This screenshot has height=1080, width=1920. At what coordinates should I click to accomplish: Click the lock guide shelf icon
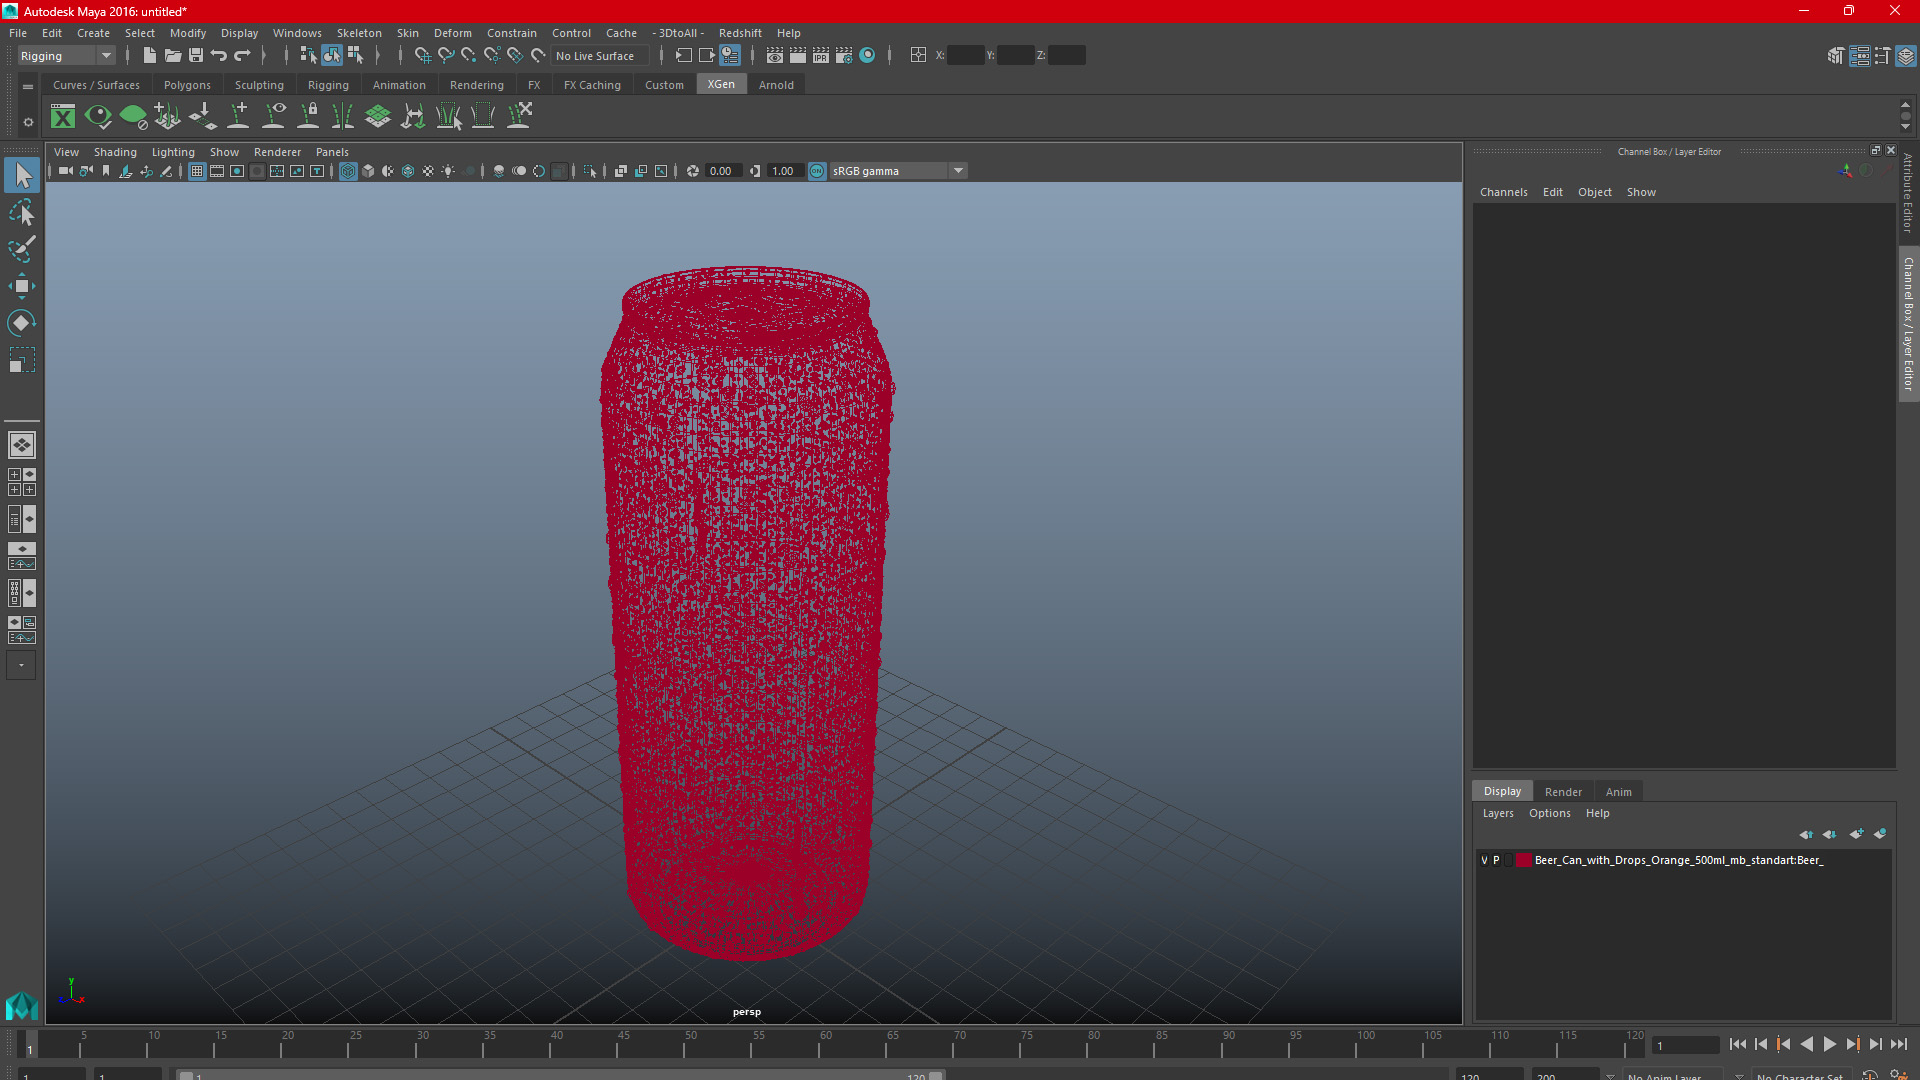point(308,117)
